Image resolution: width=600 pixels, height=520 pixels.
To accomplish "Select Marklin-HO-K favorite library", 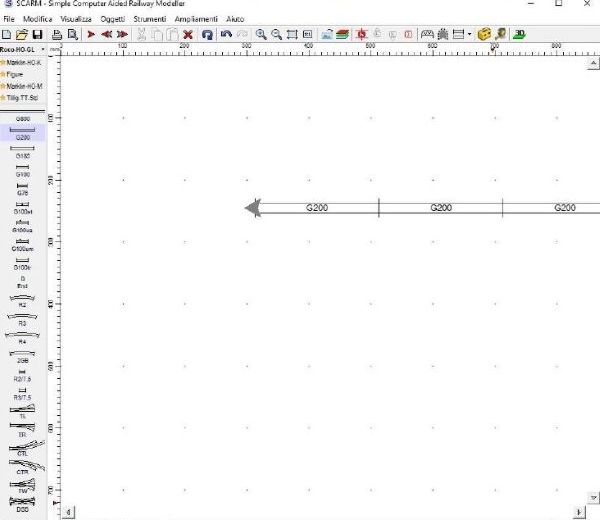I will coord(22,62).
